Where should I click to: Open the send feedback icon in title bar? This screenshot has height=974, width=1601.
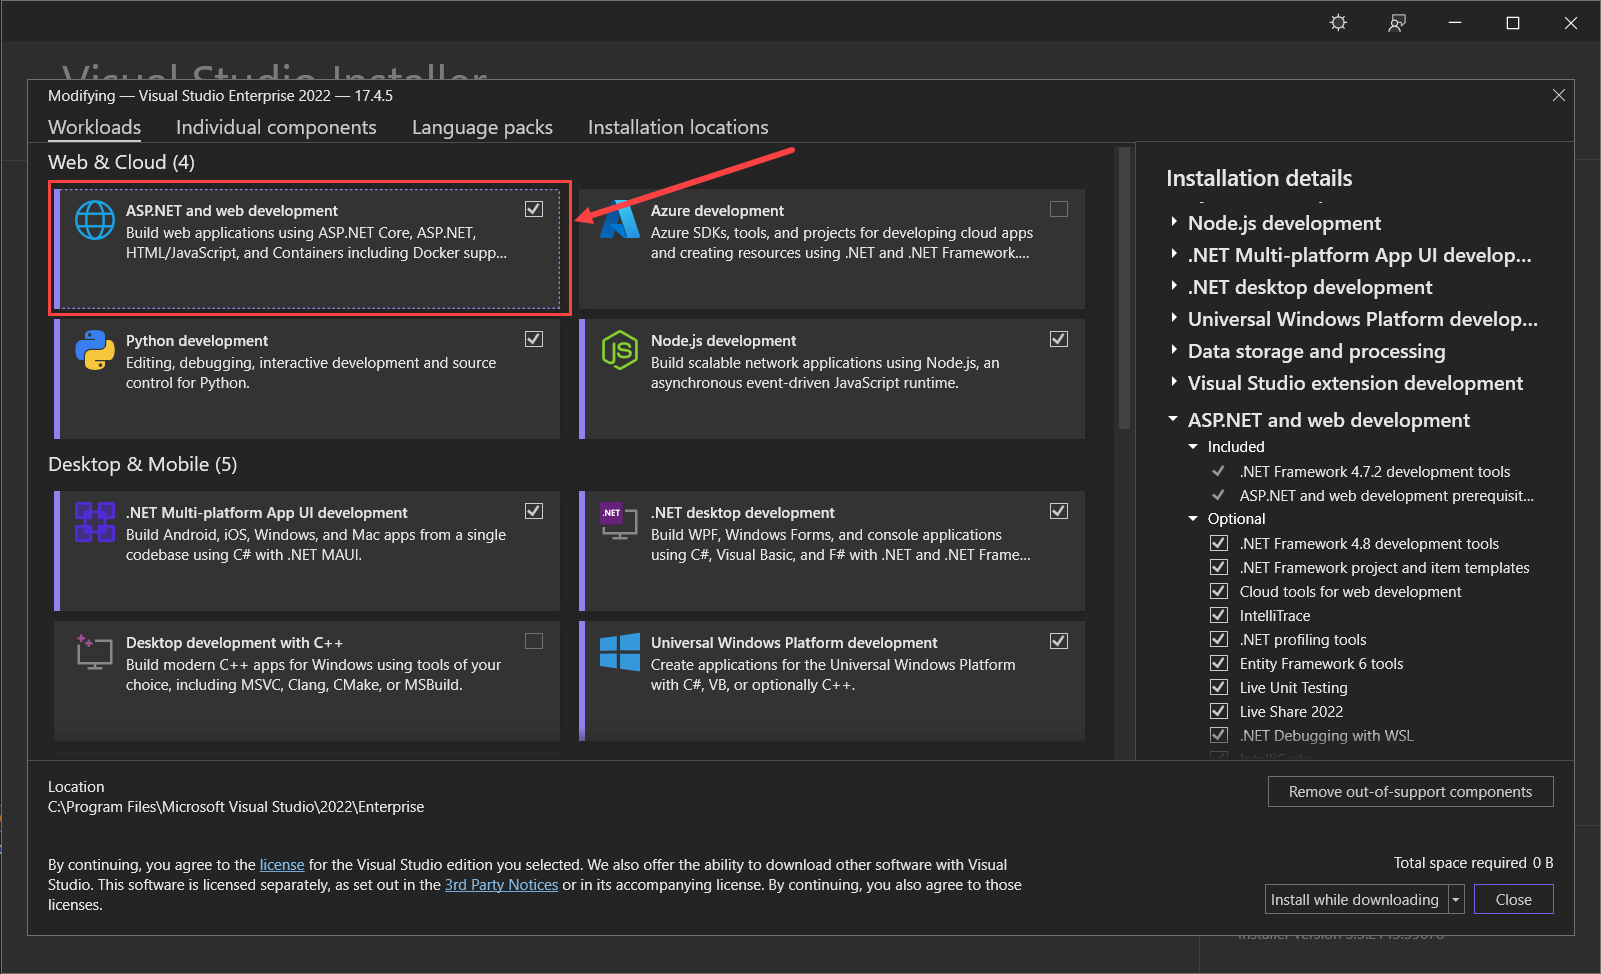point(1397,23)
